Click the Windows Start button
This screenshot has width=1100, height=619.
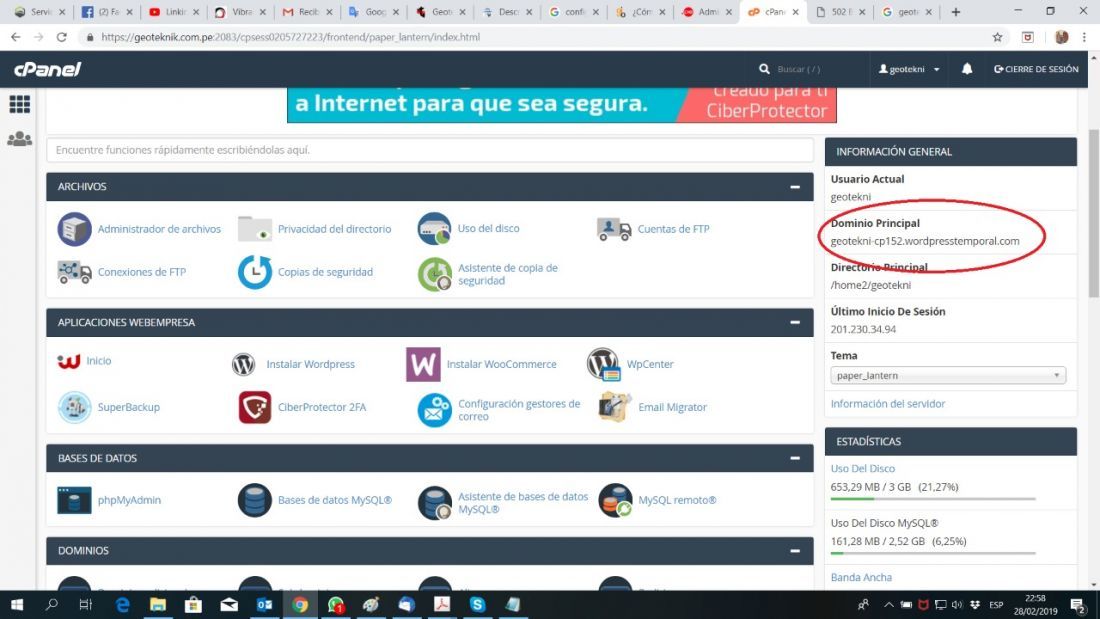17,605
